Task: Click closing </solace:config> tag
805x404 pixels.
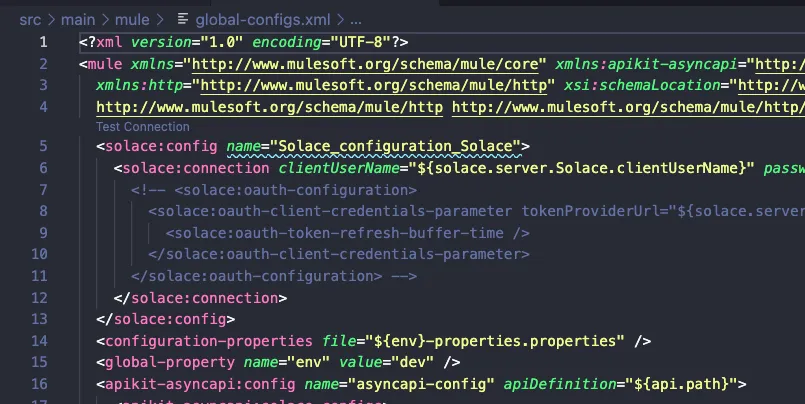Action: (x=165, y=319)
